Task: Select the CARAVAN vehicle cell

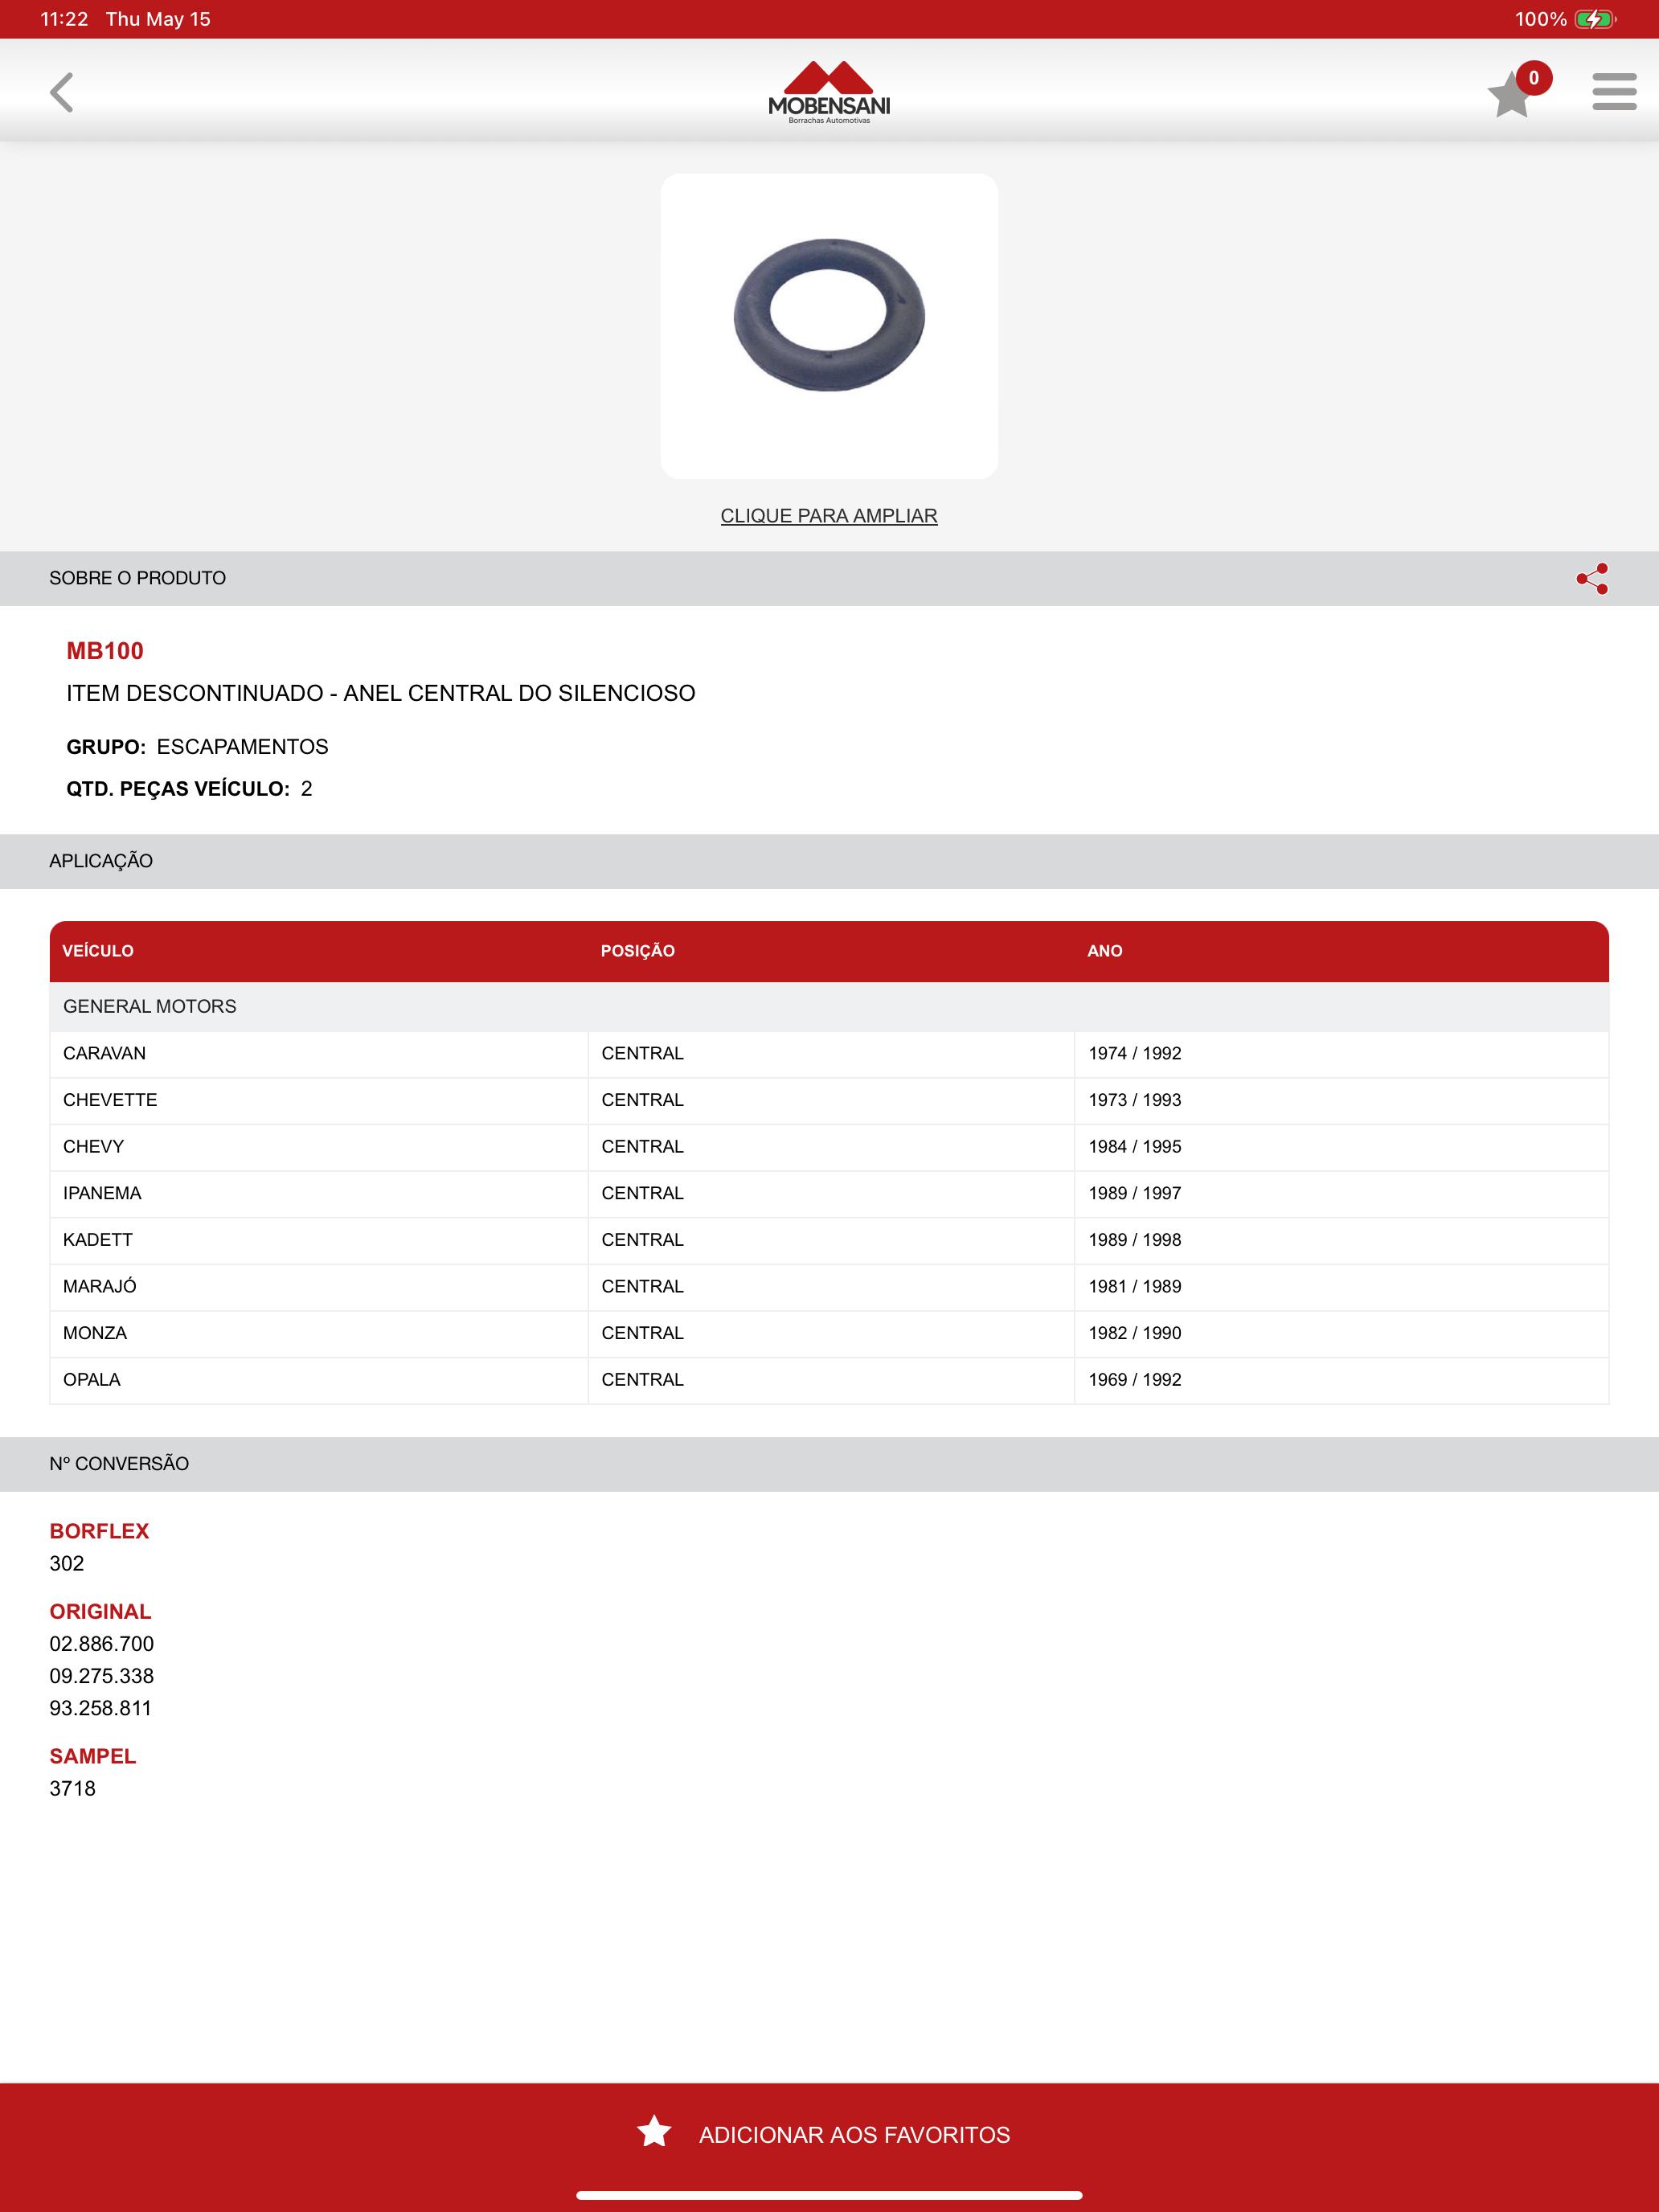Action: click(x=319, y=1053)
